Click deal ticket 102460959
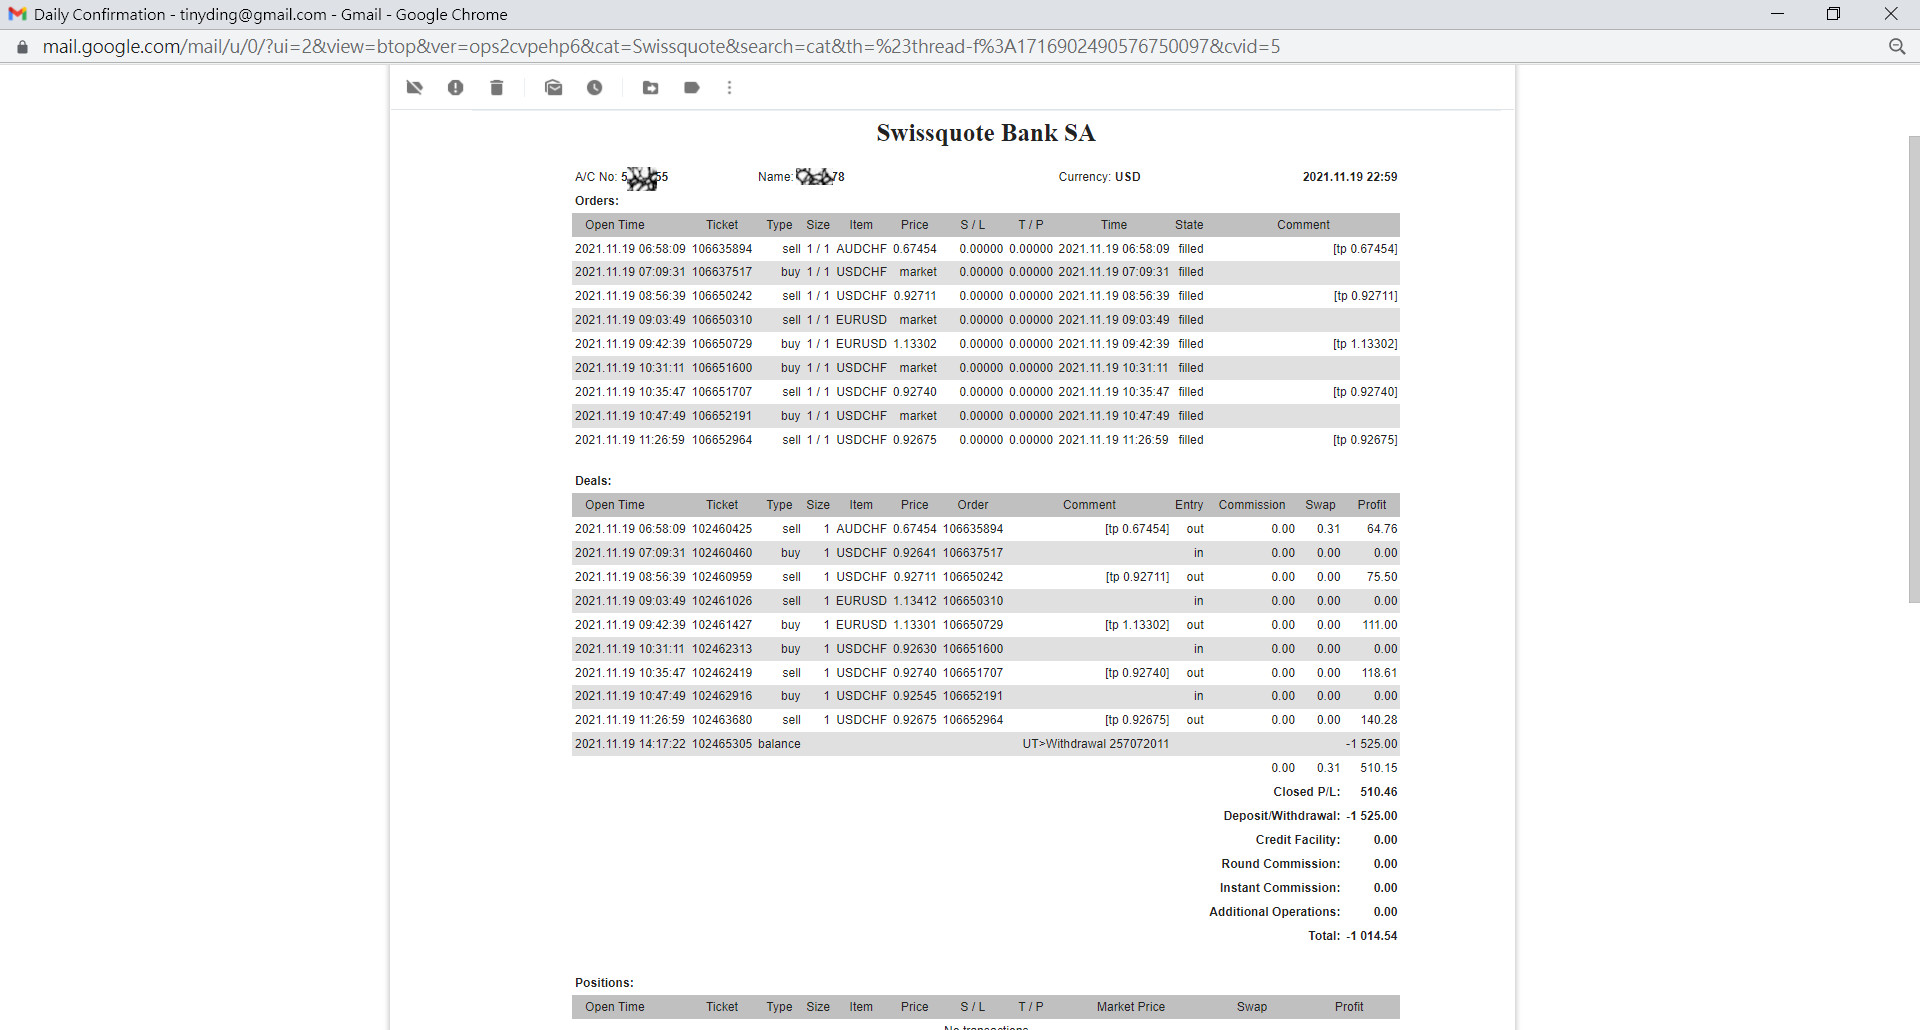 click(722, 577)
